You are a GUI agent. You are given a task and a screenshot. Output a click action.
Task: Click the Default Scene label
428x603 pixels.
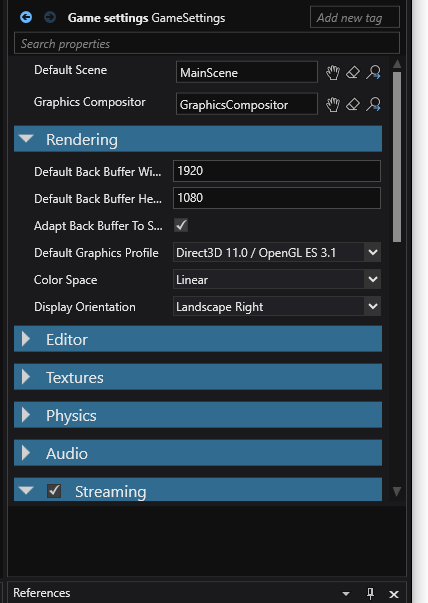click(70, 70)
